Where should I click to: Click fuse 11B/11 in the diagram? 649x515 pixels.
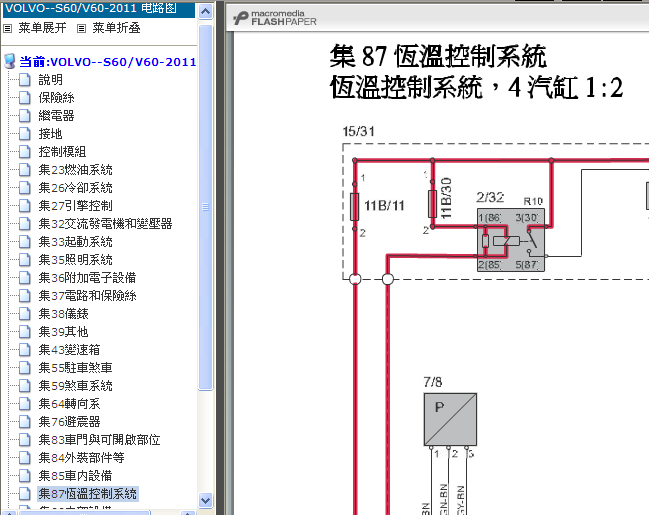pos(354,206)
